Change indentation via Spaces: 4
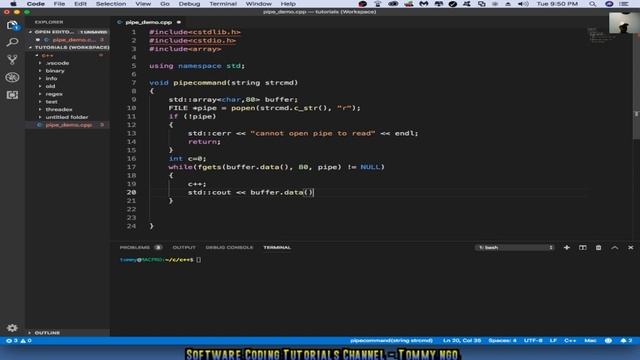Image resolution: width=640 pixels, height=360 pixels. (502, 340)
